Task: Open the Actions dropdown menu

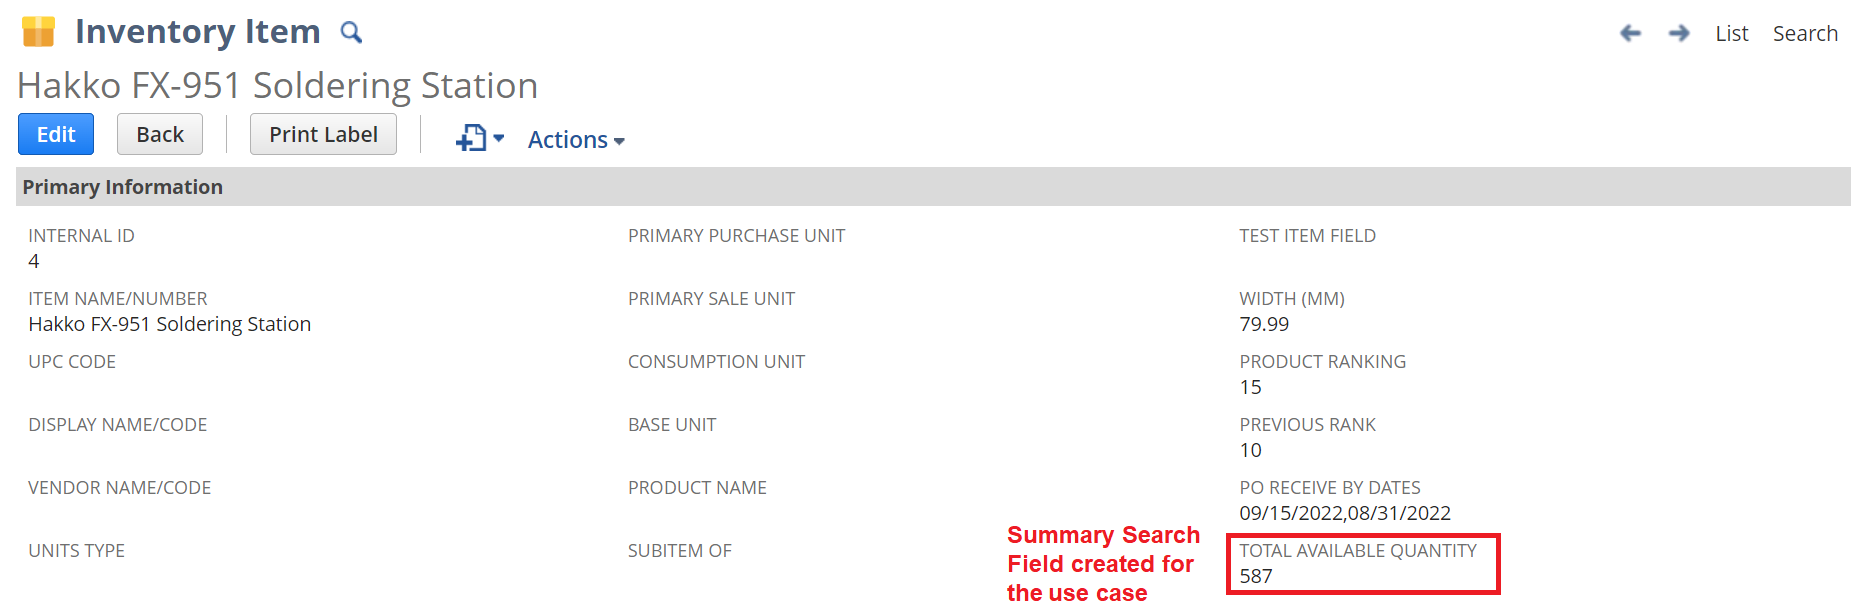Action: (576, 140)
